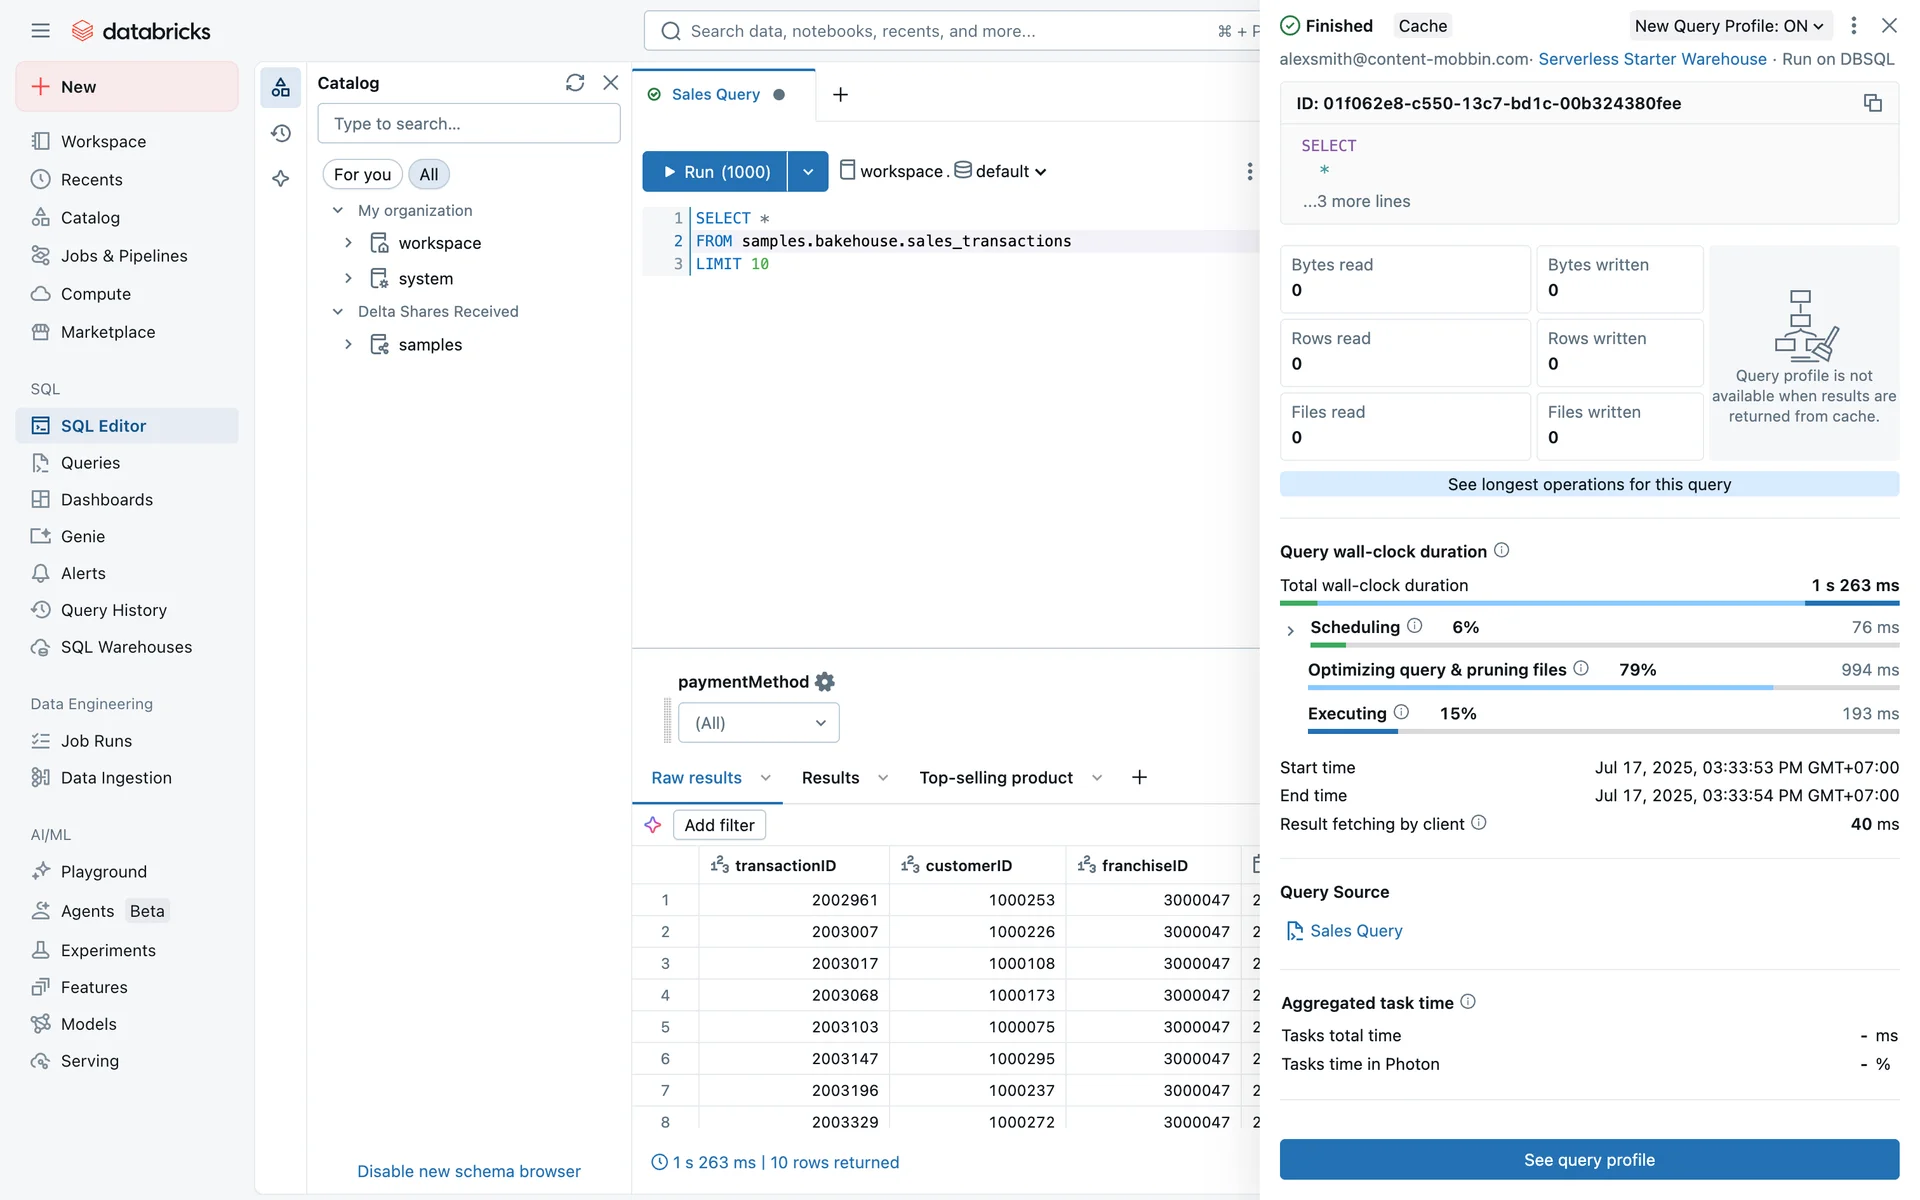Open Query History in sidebar
The height and width of the screenshot is (1200, 1920).
[113, 610]
